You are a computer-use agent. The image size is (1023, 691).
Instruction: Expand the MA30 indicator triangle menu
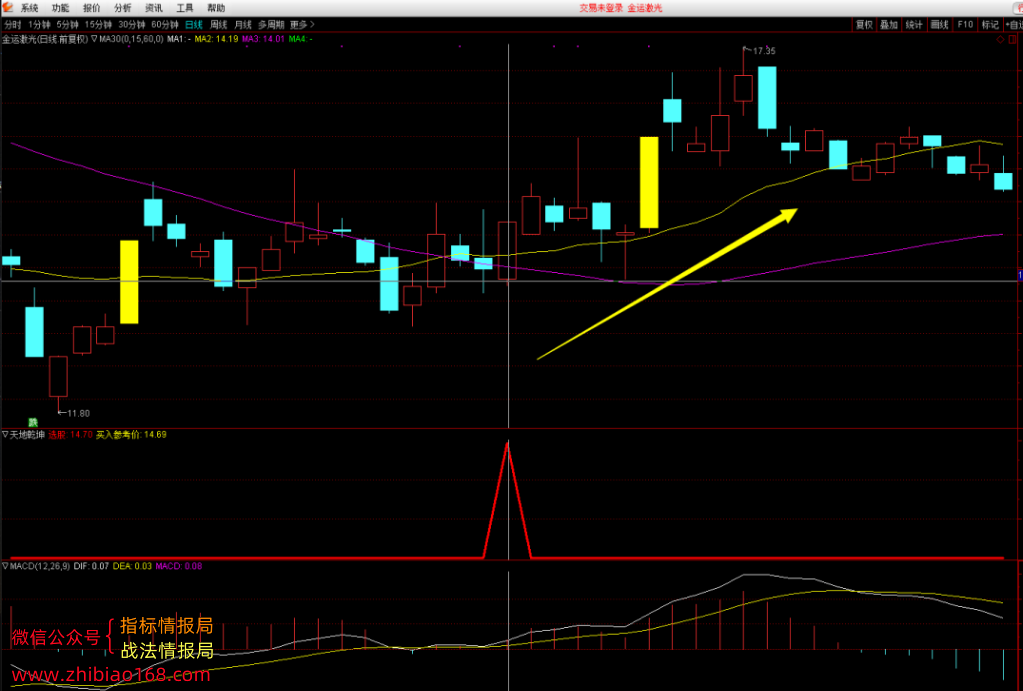pyautogui.click(x=94, y=39)
